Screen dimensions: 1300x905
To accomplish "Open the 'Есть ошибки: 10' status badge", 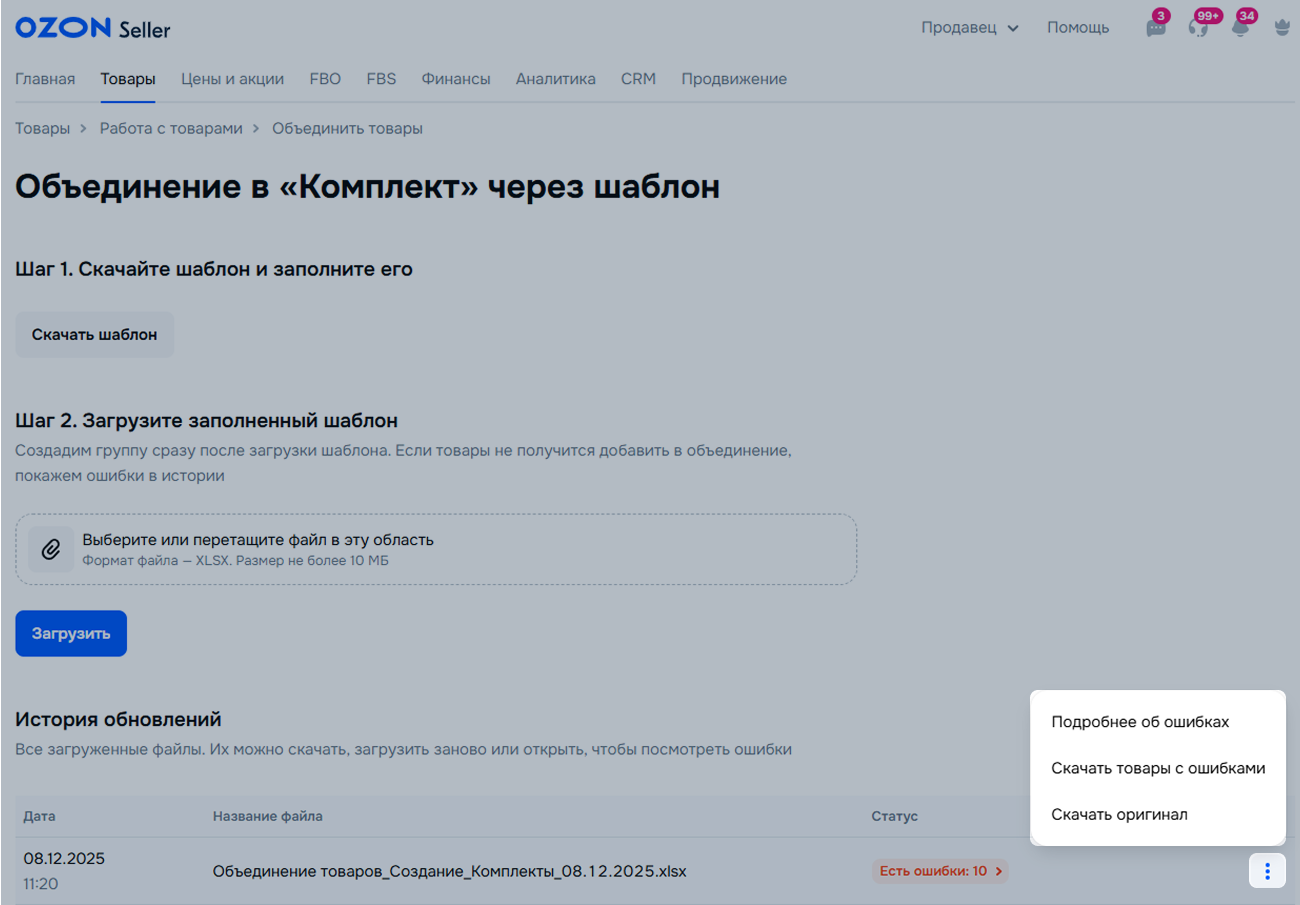I will [940, 871].
